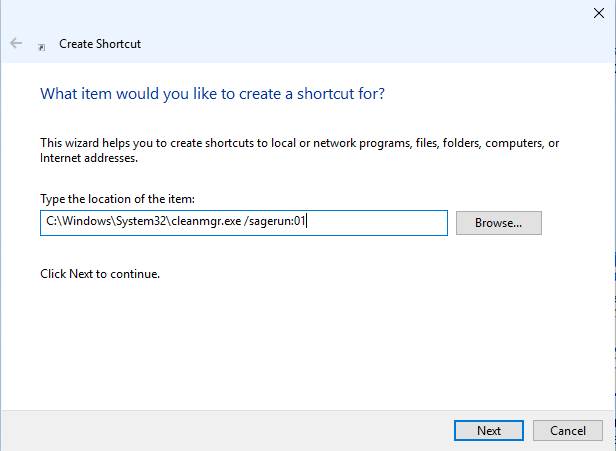
Task: Close the Create Shortcut dialog
Action: [x=599, y=13]
